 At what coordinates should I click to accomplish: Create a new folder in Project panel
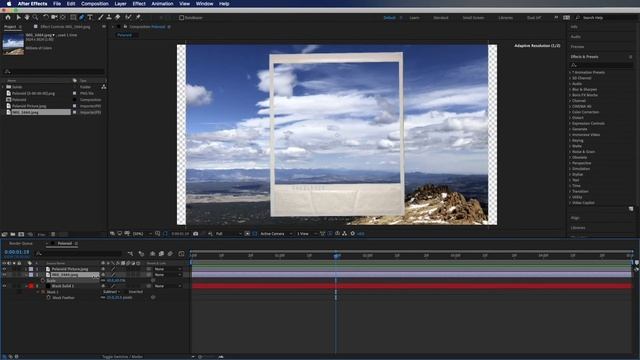(13, 234)
